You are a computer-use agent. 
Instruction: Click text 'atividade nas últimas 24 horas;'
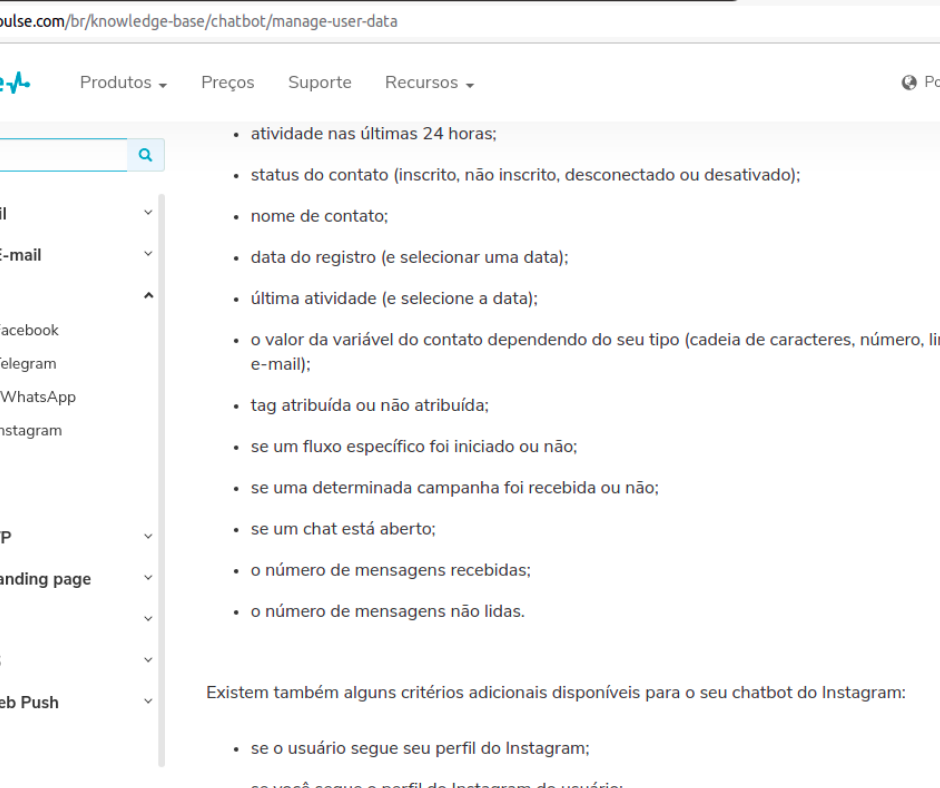coord(373,134)
